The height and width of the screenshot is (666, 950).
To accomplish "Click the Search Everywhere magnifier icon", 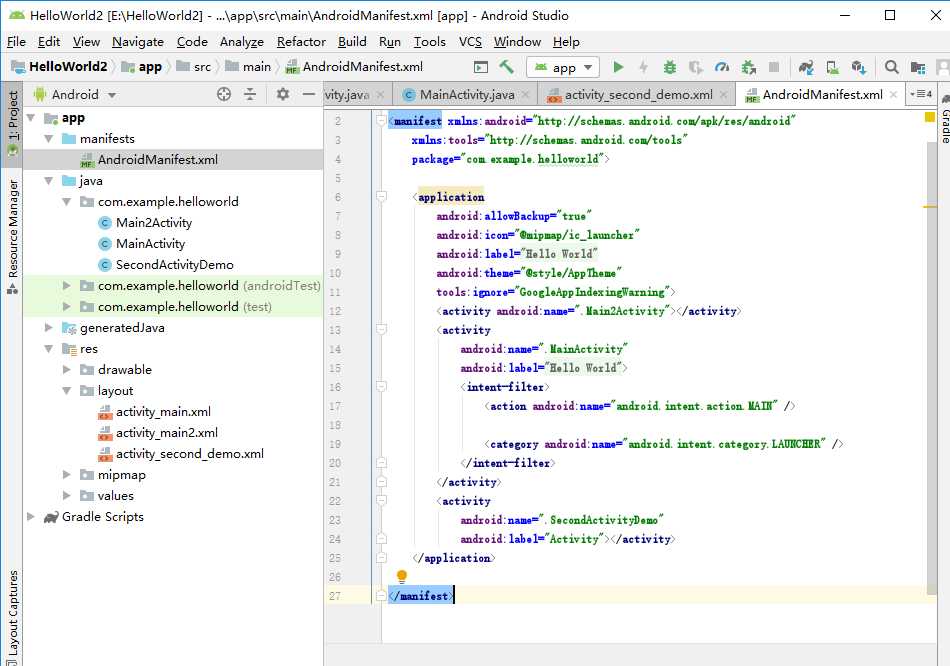I will (891, 67).
